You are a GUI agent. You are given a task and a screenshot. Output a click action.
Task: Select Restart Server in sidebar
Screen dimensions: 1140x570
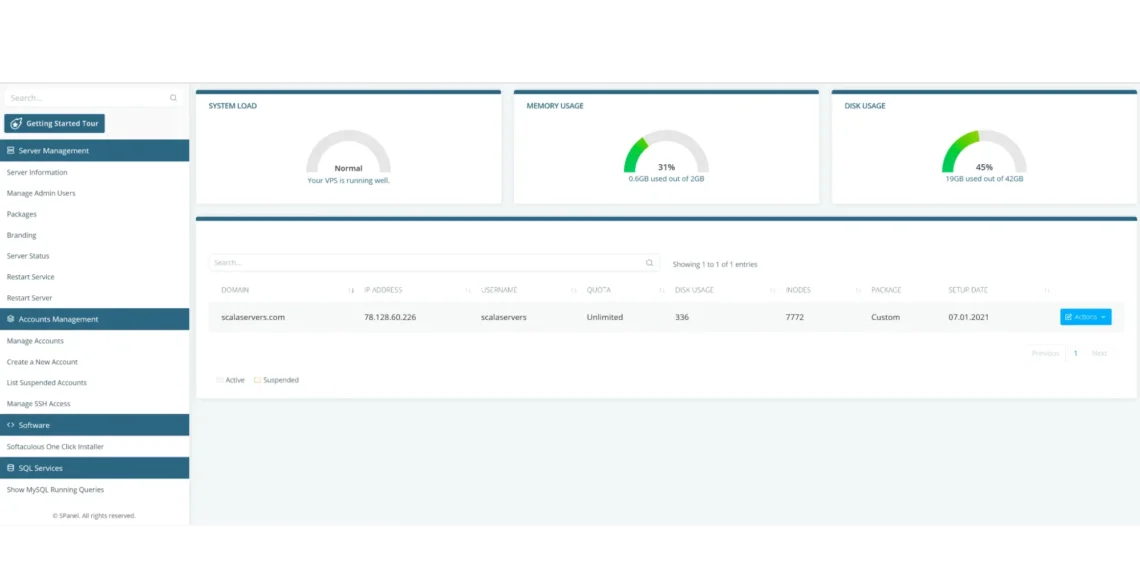(x=29, y=298)
